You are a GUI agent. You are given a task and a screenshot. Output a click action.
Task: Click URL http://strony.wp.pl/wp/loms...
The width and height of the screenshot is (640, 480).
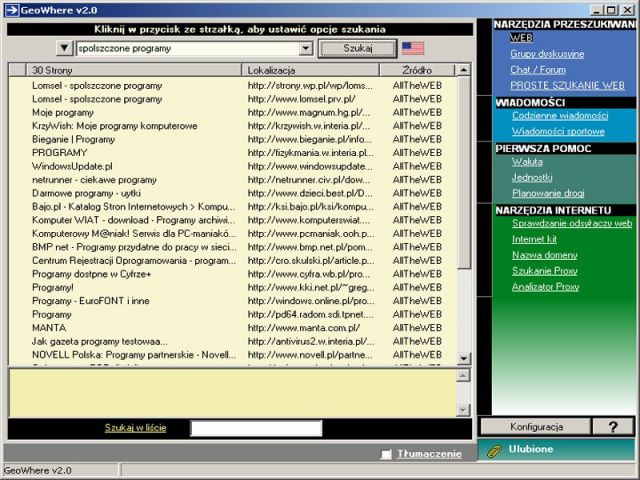point(310,85)
